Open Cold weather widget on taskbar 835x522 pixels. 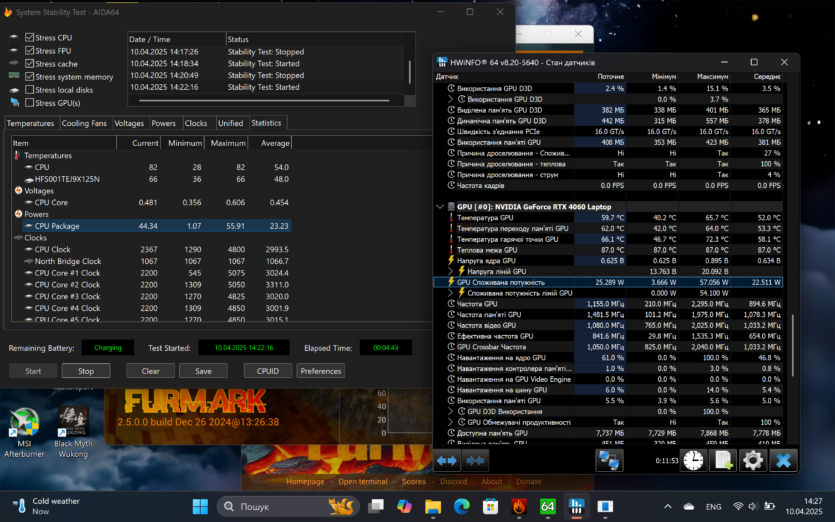pyautogui.click(x=46, y=506)
